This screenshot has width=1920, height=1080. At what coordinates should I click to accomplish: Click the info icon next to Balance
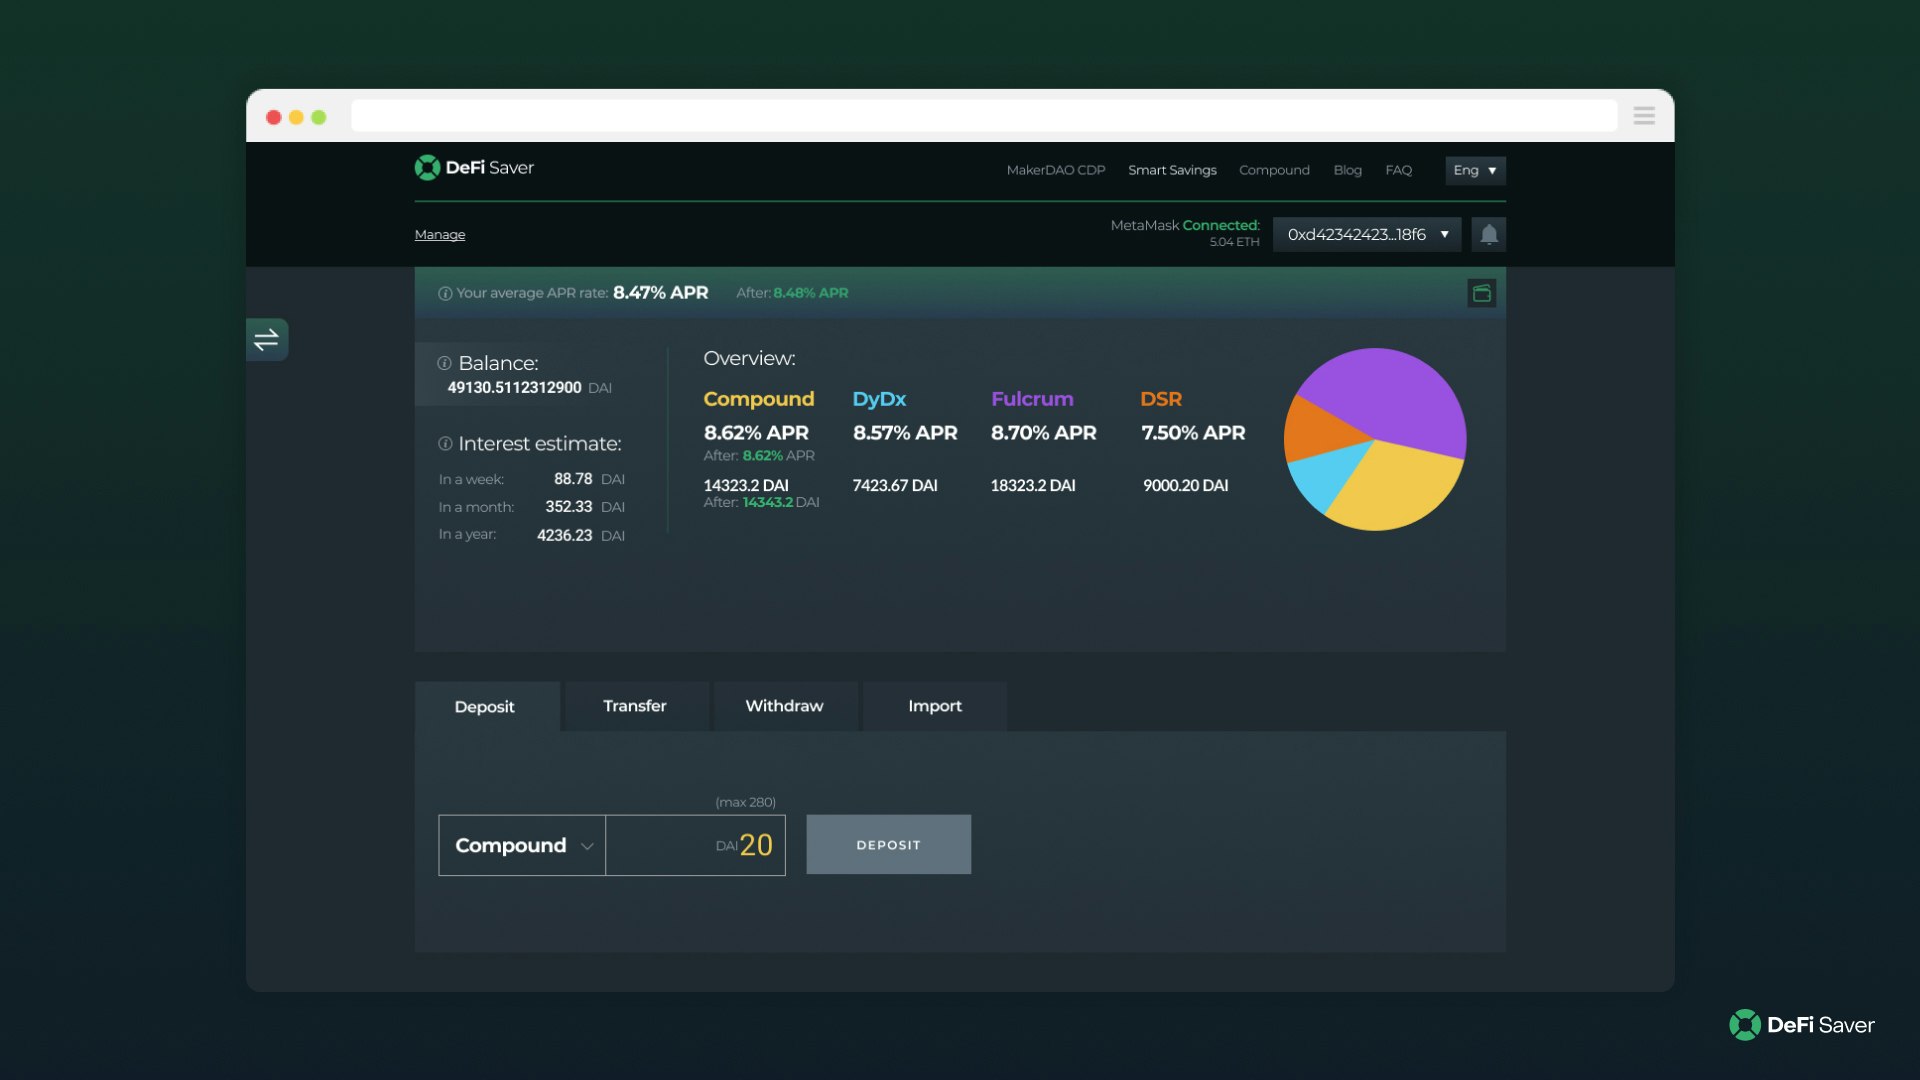443,363
